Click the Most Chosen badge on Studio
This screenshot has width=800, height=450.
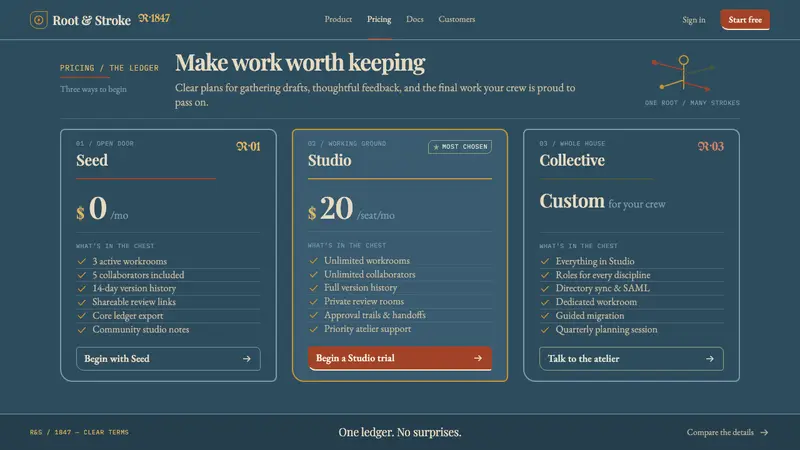click(x=460, y=147)
